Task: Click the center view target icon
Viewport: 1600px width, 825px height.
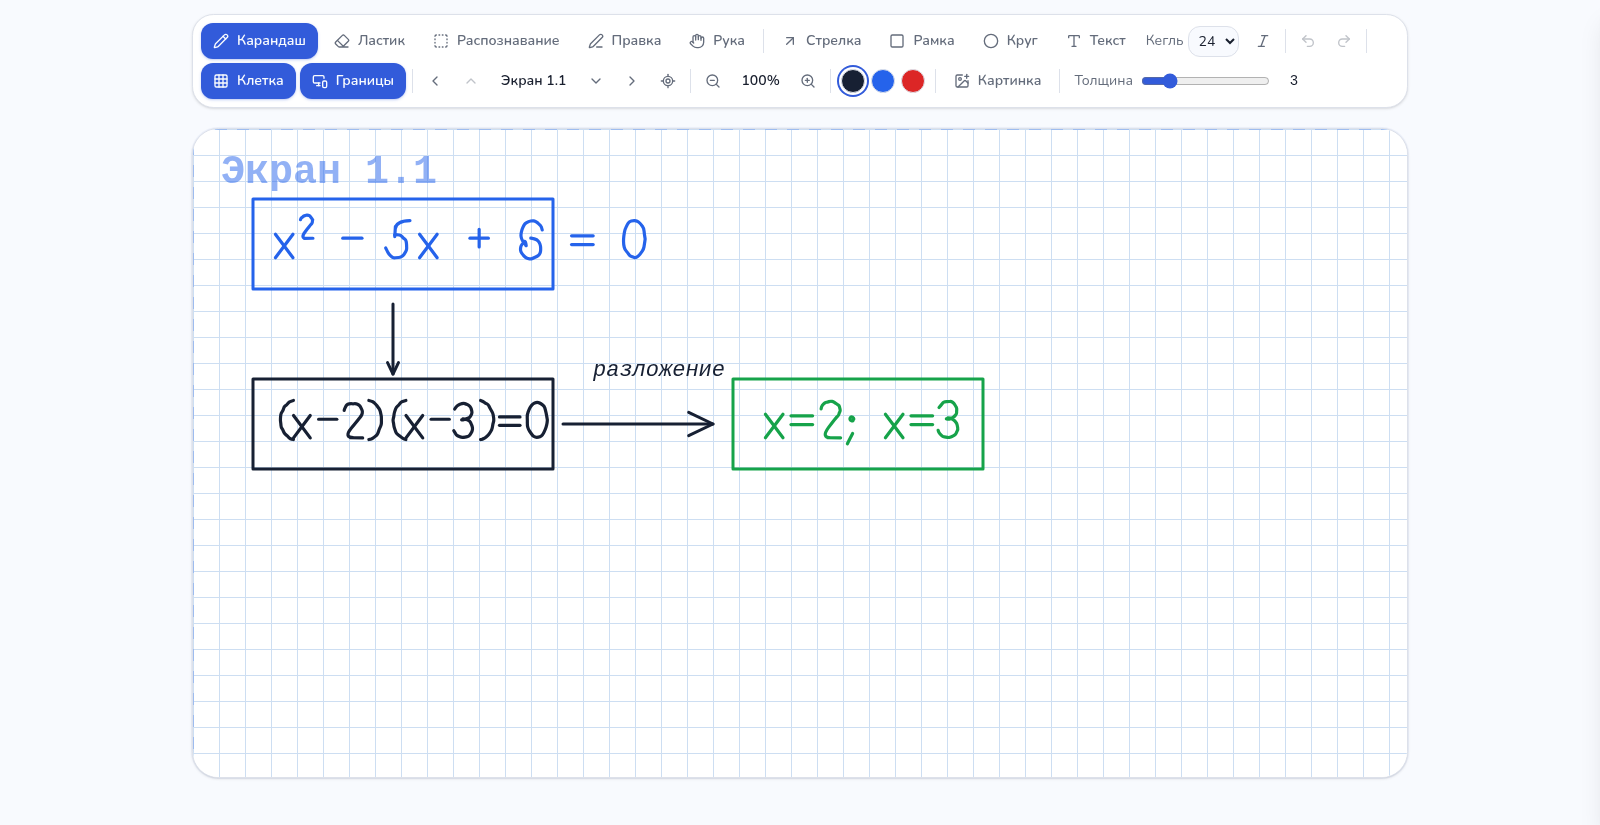Action: pos(668,81)
